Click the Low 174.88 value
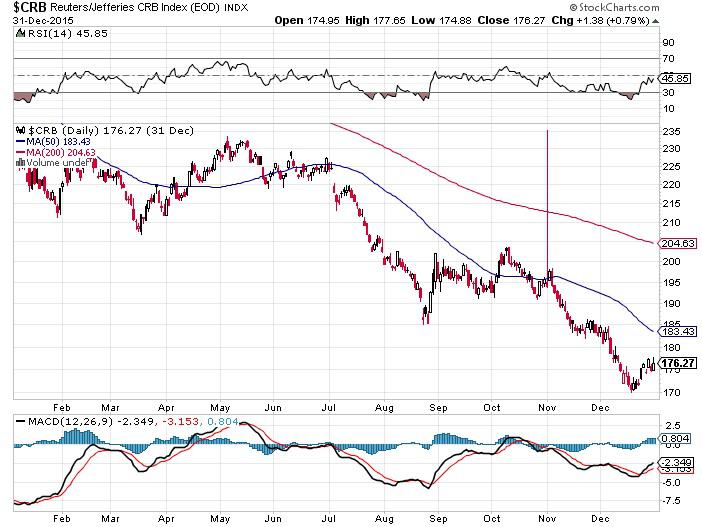The image size is (702, 527). click(441, 21)
